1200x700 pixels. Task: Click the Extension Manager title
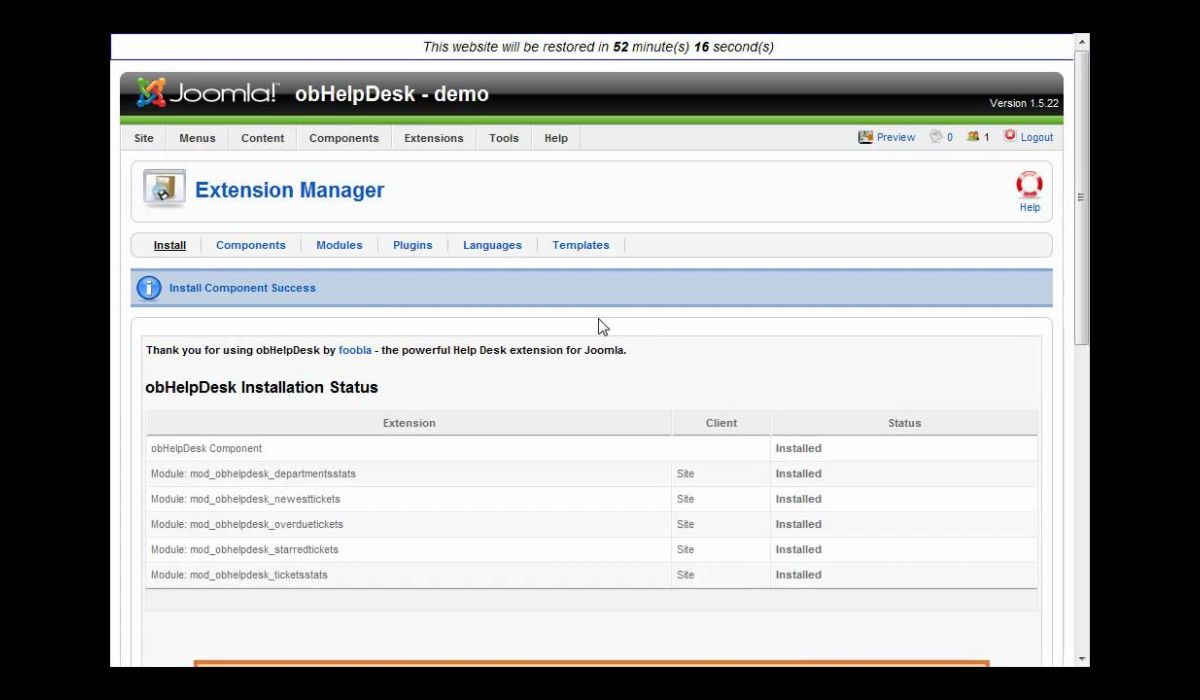(289, 190)
